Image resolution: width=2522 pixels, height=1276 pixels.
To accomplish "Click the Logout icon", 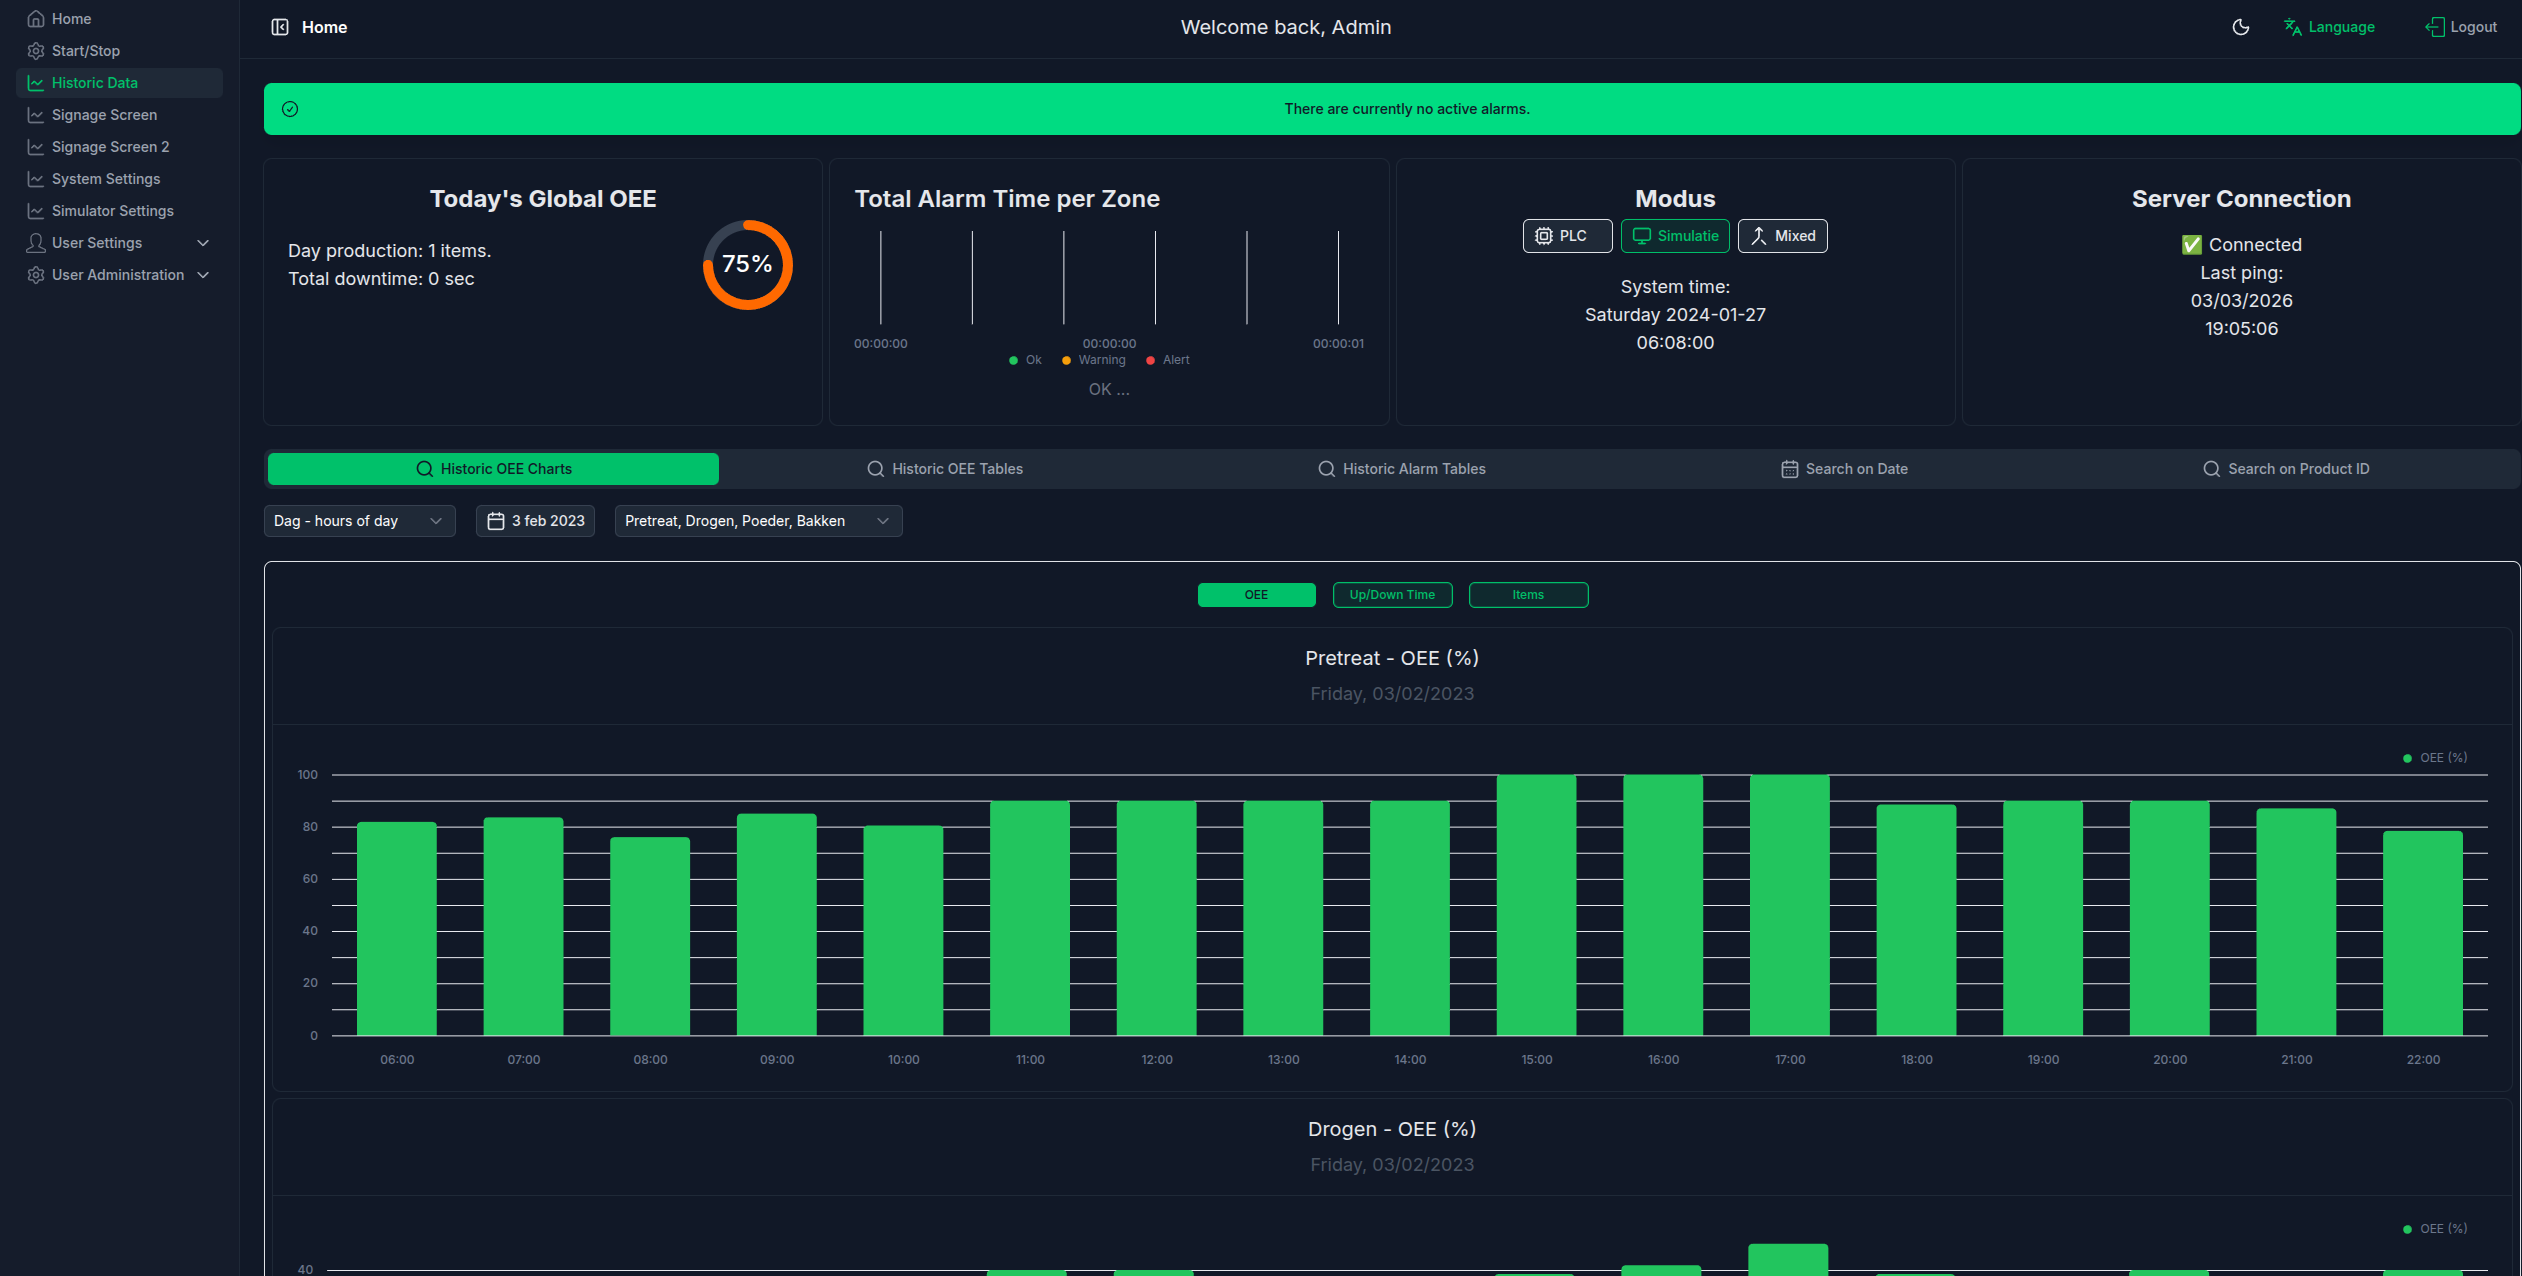I will tap(2435, 27).
